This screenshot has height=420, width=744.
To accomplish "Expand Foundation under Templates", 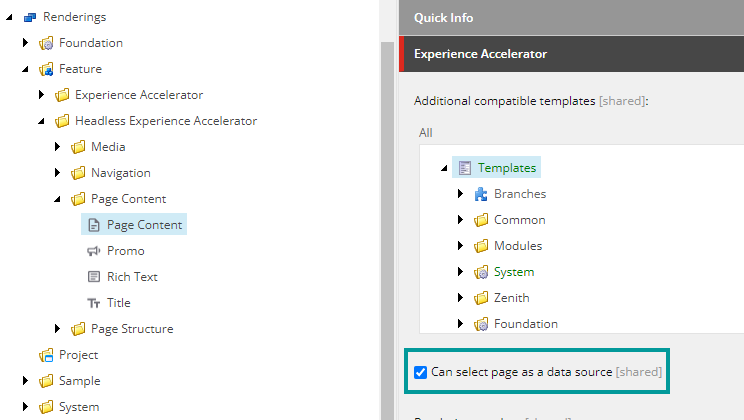I will click(460, 324).
